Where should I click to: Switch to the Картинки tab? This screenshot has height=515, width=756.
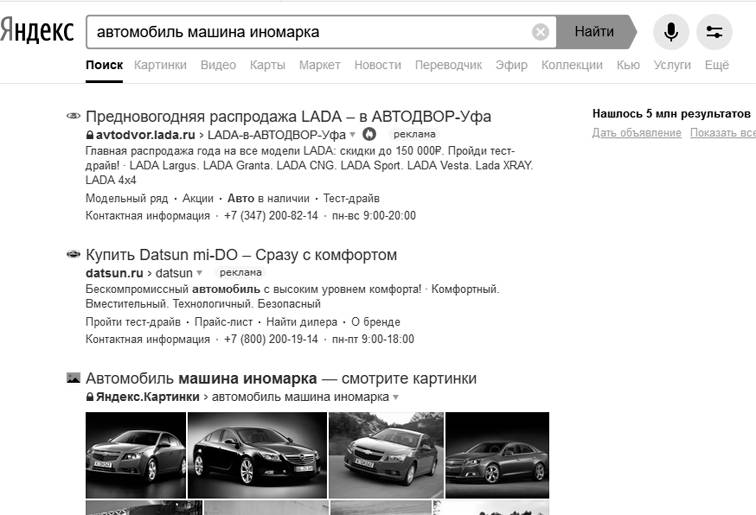(x=159, y=65)
